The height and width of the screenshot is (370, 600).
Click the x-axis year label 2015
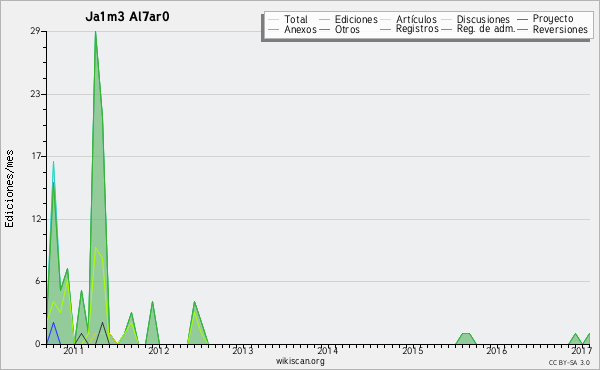412,350
